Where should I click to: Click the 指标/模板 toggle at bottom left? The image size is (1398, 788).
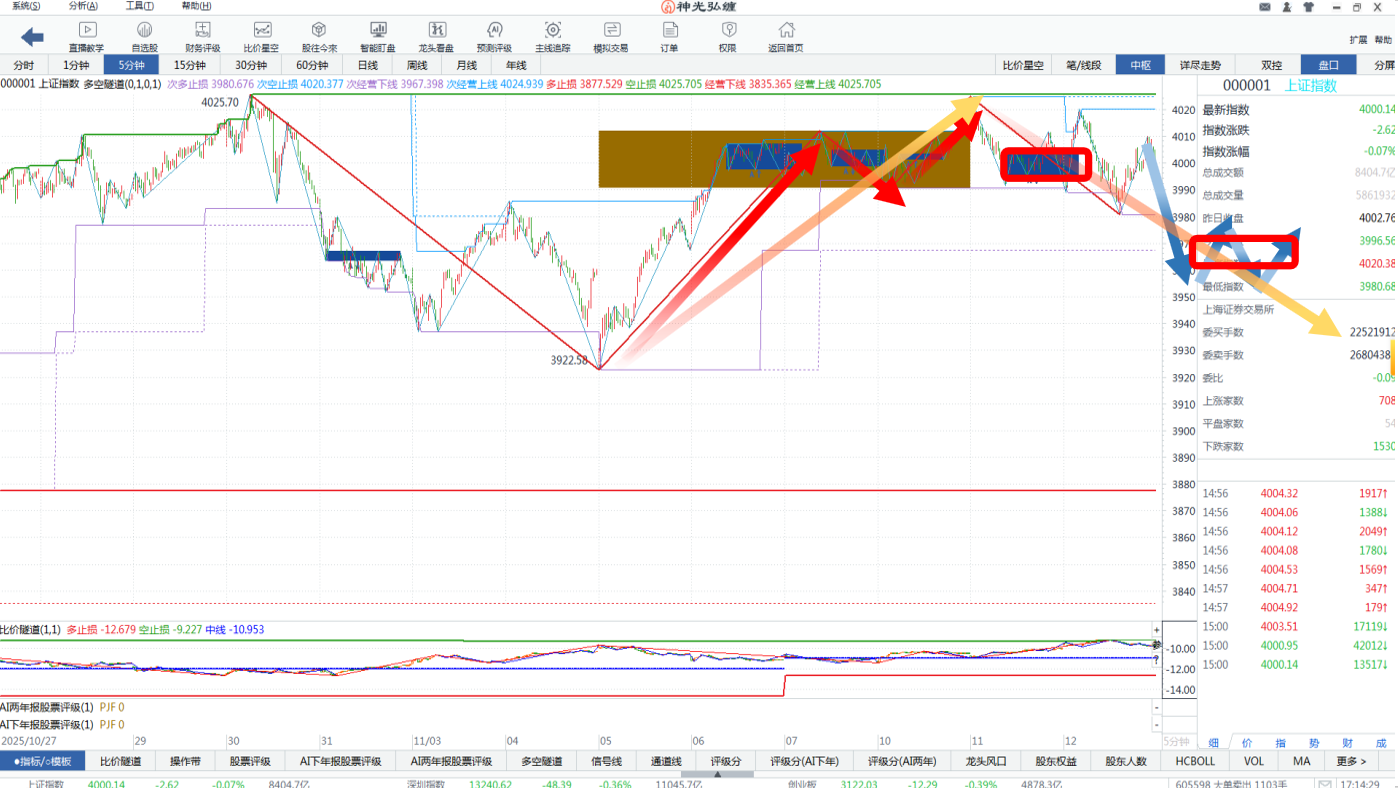click(x=43, y=761)
